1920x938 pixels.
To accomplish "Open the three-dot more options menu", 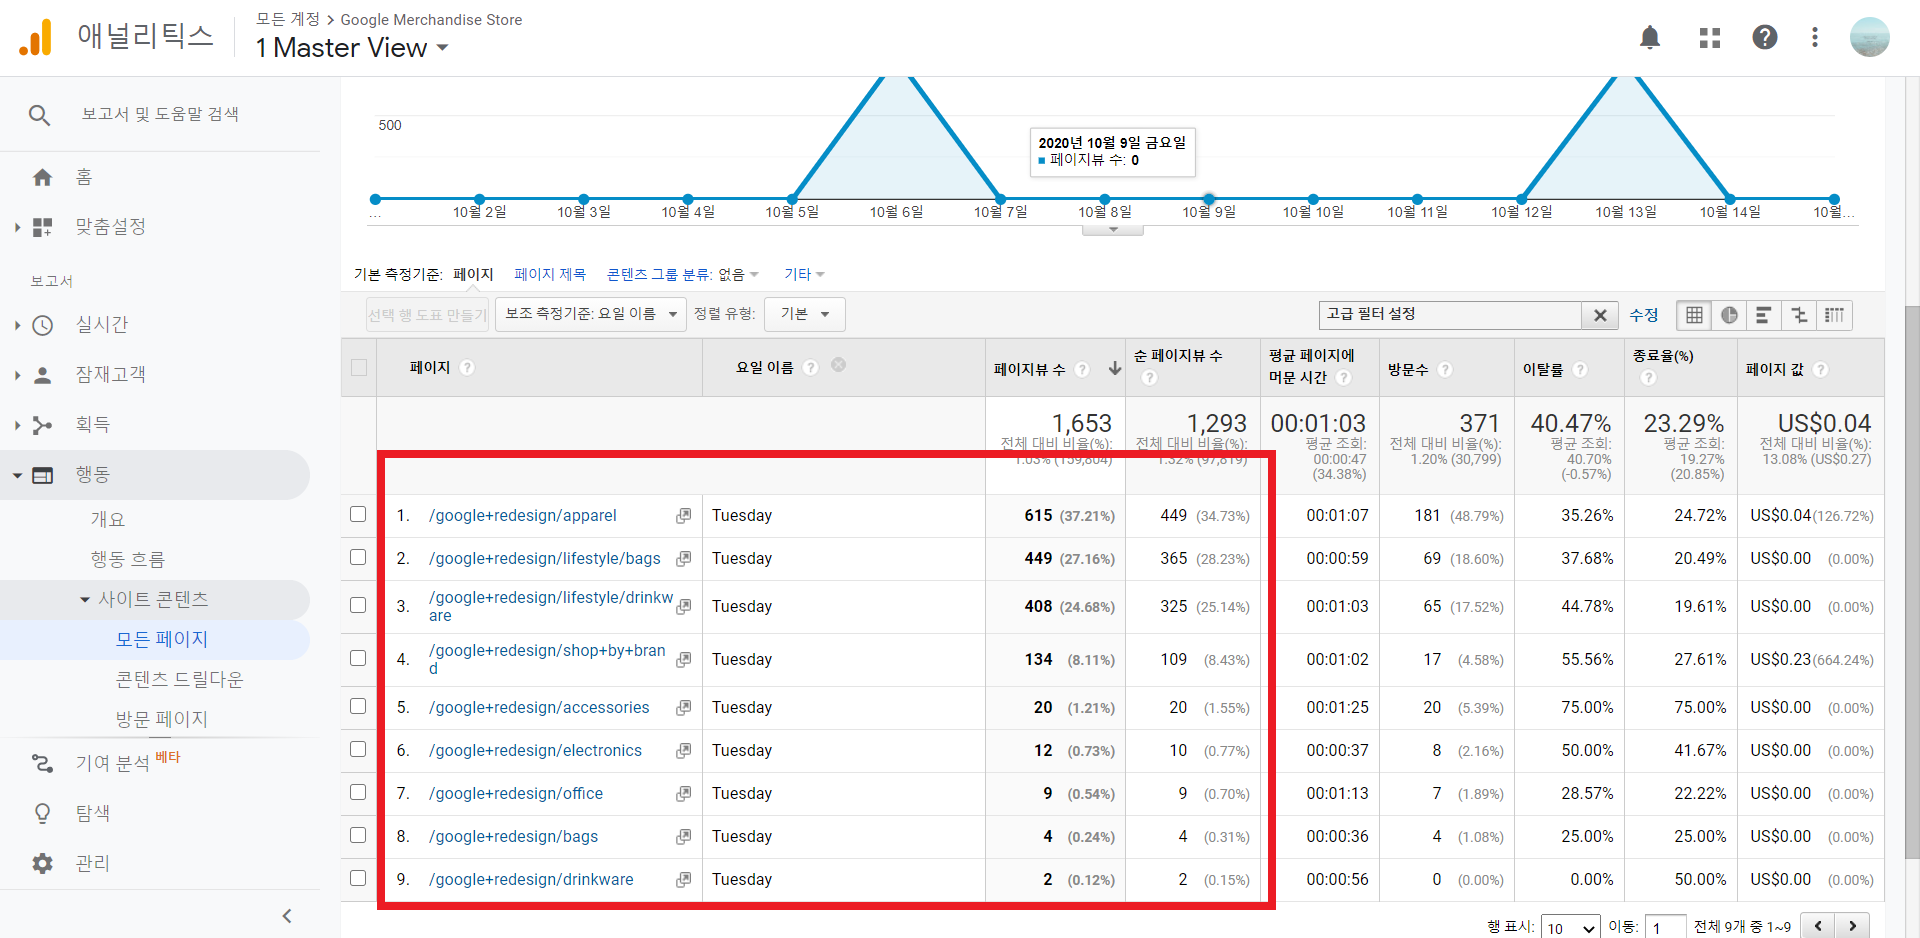I will coord(1815,38).
